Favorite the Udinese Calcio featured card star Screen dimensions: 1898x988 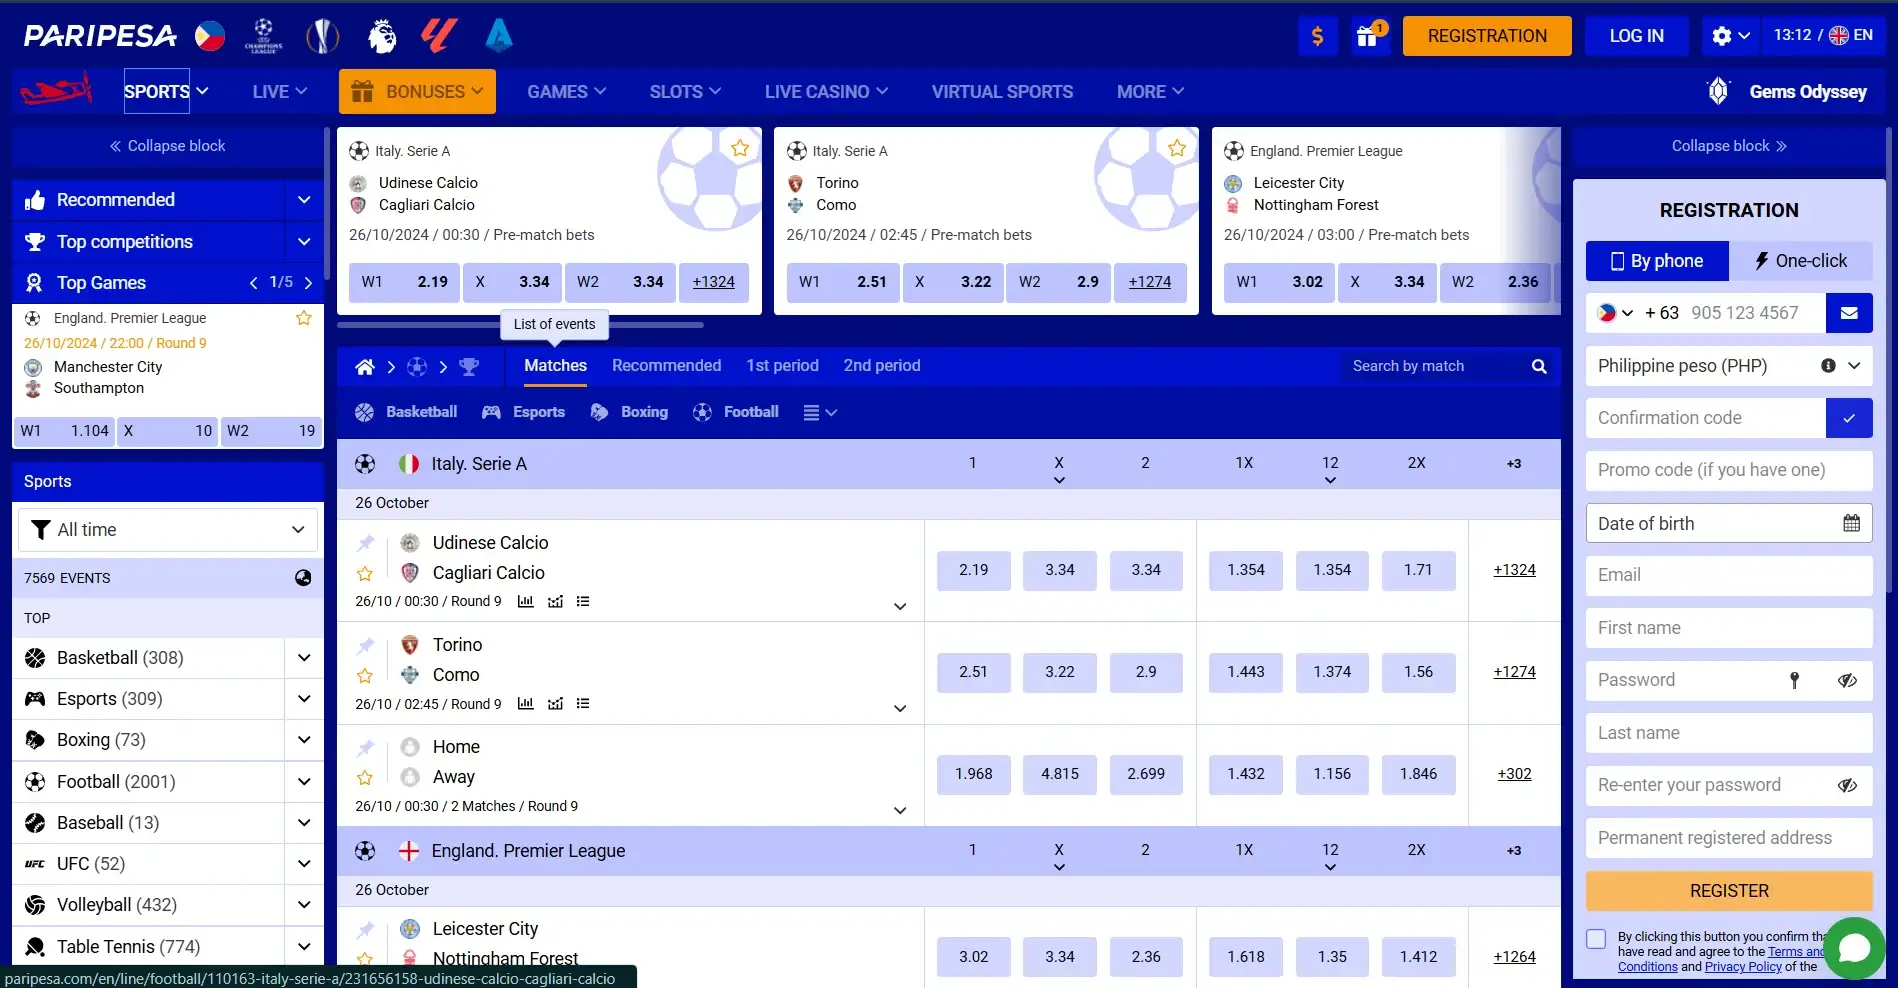click(740, 149)
